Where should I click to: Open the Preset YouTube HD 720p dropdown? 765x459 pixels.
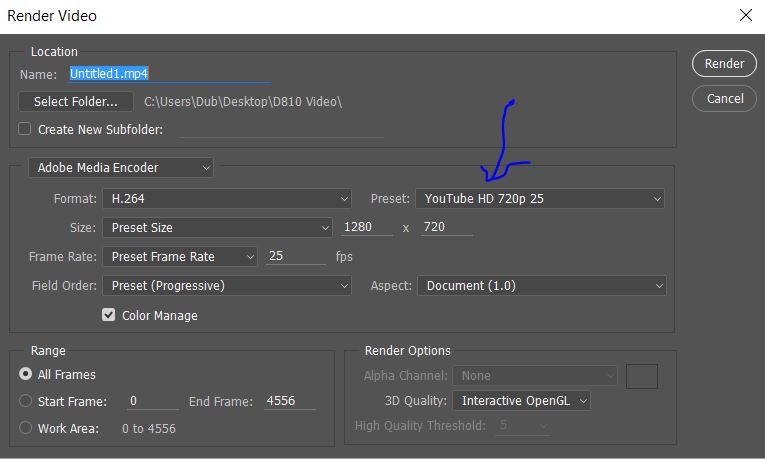pos(540,199)
